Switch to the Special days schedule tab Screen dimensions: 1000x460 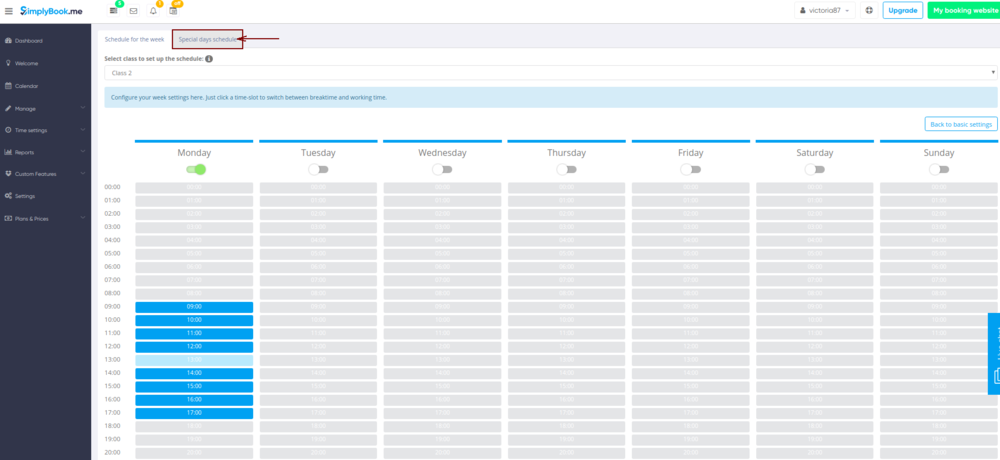click(207, 39)
